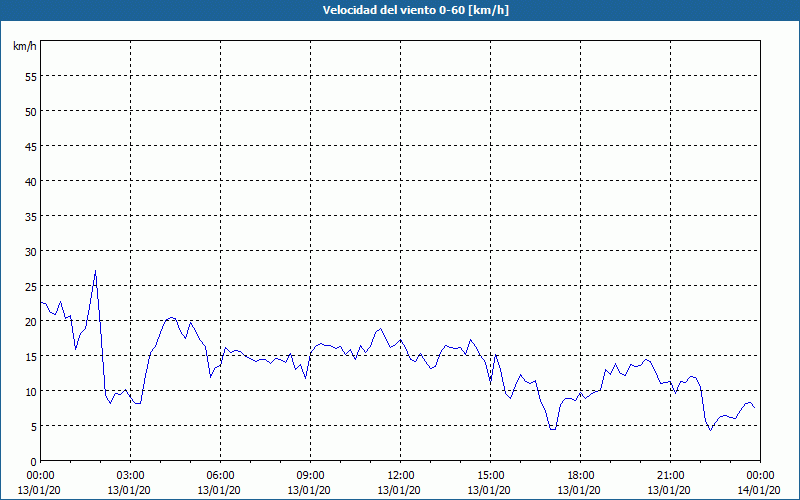Click the highest wind speed peak near 27 km/h
This screenshot has height=500, width=800.
(95, 271)
